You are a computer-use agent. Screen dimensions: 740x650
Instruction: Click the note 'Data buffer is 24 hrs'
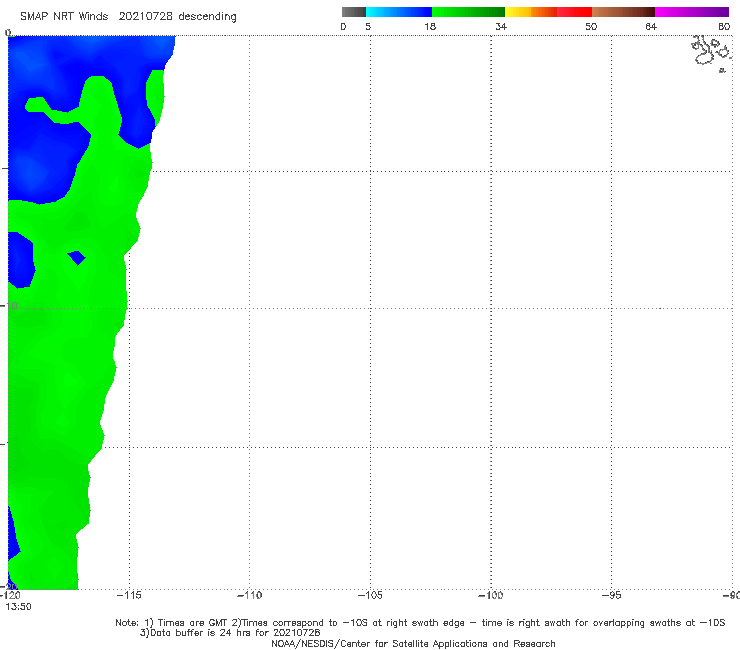230,633
